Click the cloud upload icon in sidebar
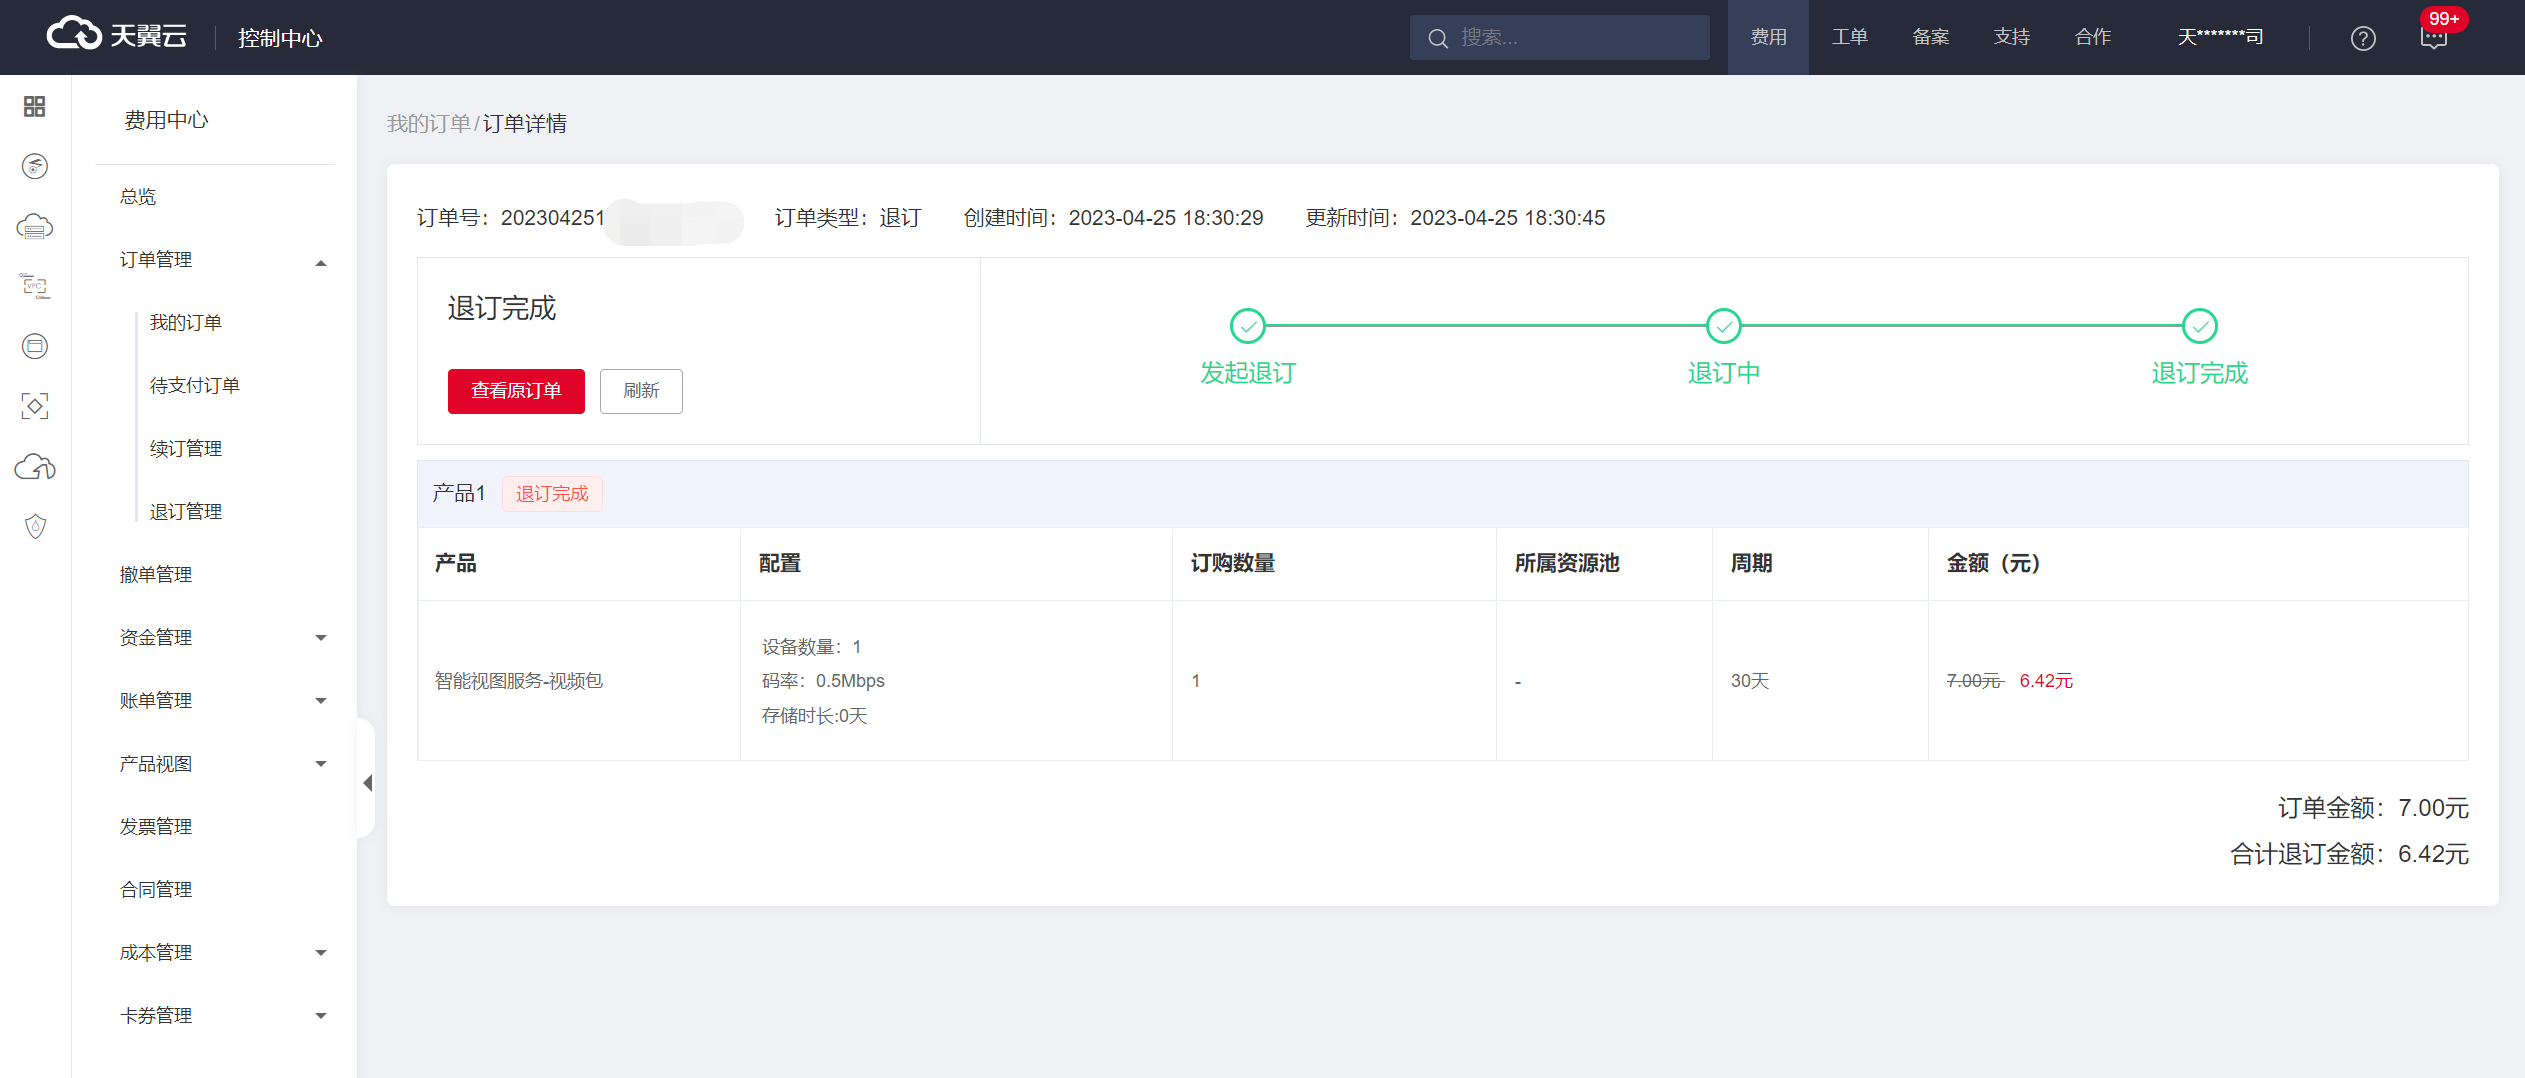 coord(35,467)
